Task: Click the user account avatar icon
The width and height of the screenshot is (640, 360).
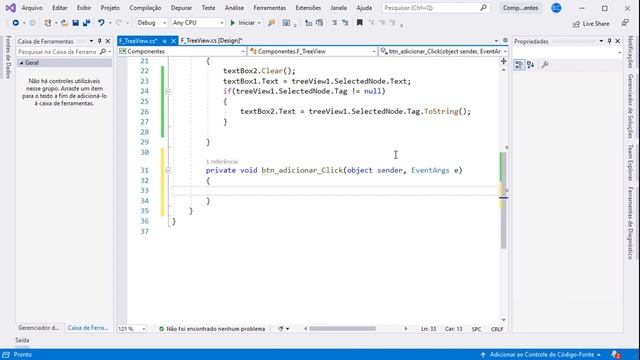Action: [x=556, y=8]
